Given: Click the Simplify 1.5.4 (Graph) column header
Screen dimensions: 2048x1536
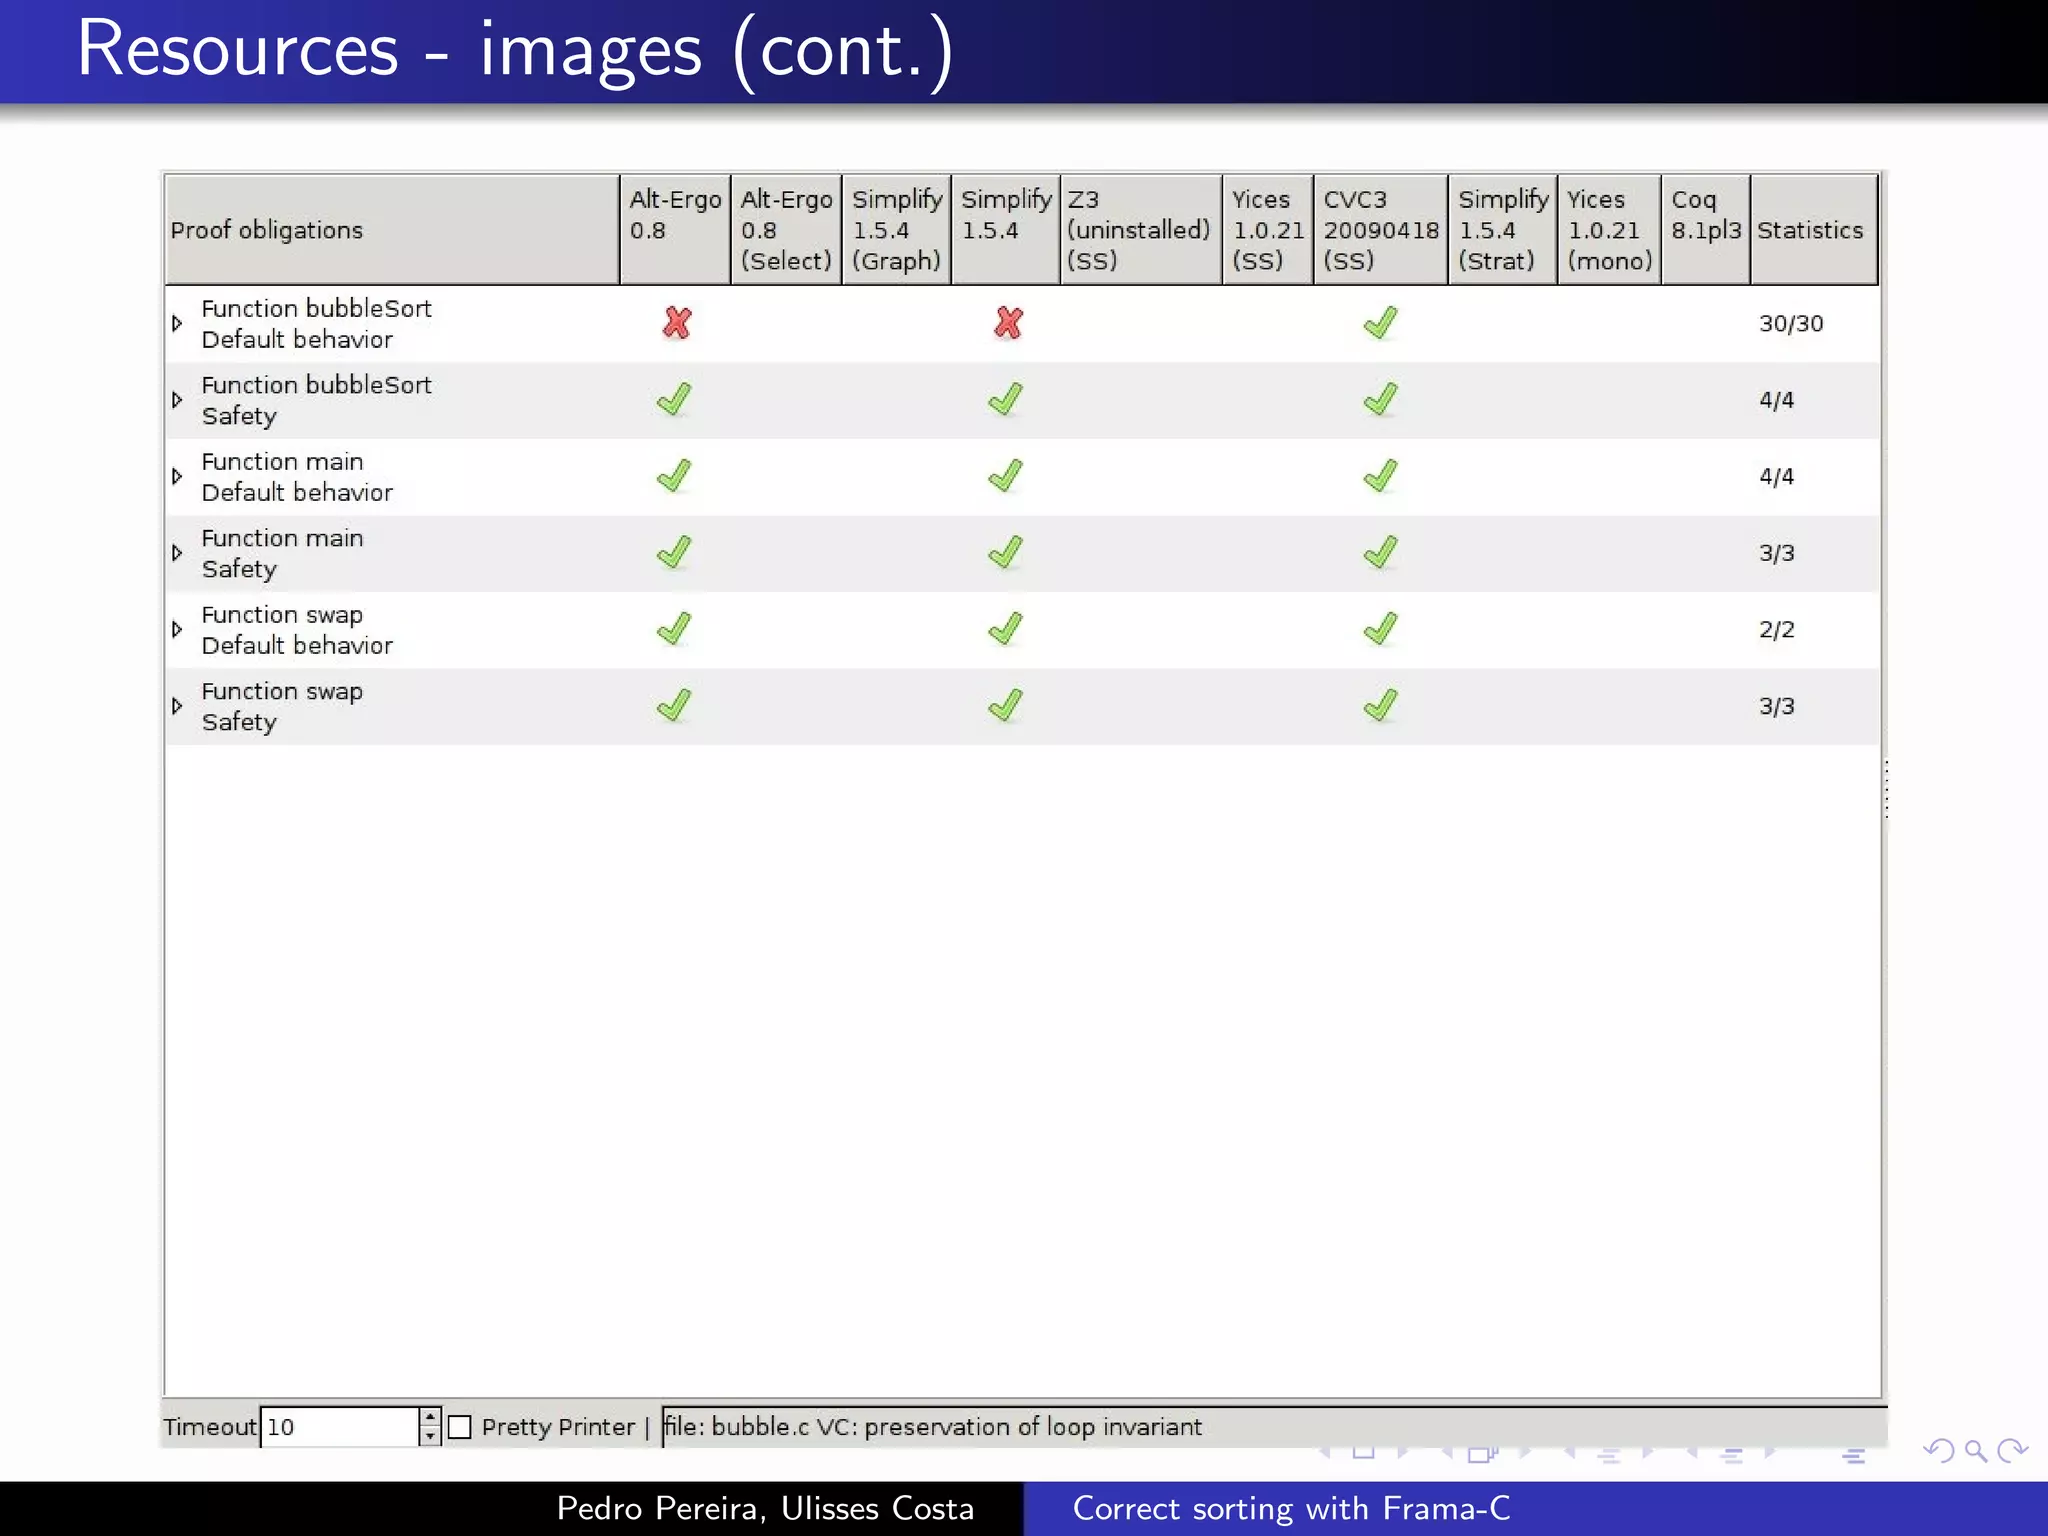Looking at the screenshot, I should (x=896, y=230).
